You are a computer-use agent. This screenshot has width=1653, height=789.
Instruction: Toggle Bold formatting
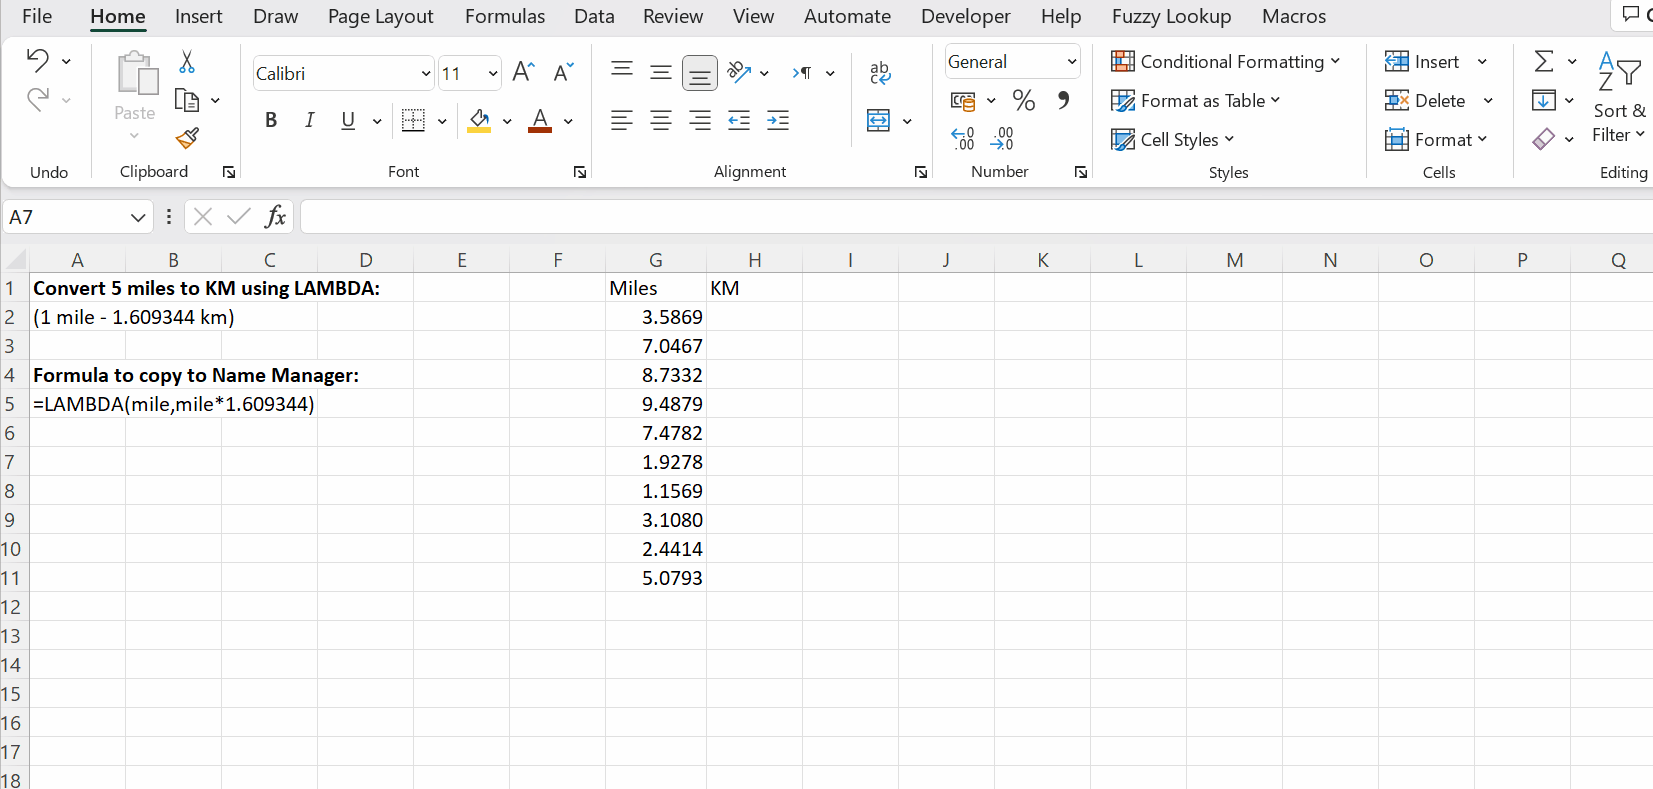tap(270, 121)
